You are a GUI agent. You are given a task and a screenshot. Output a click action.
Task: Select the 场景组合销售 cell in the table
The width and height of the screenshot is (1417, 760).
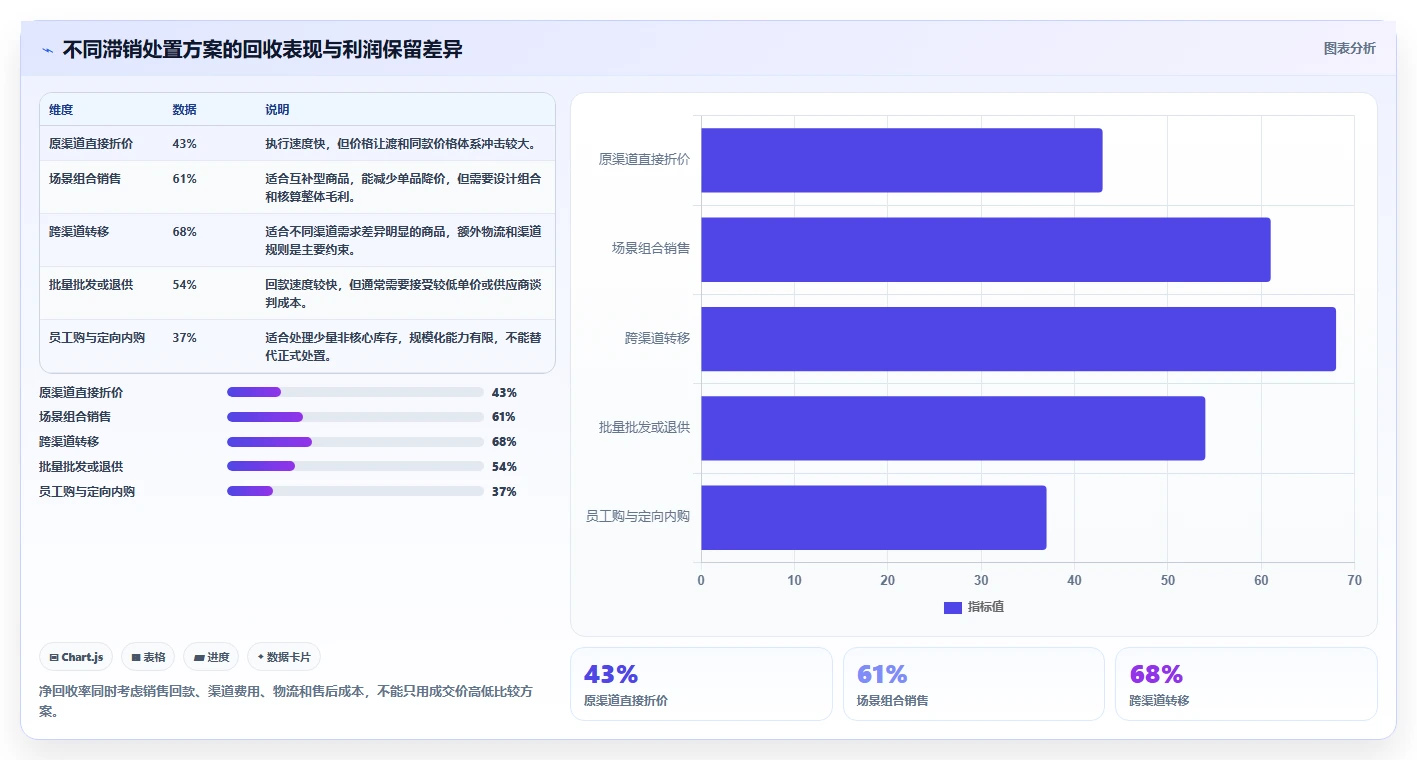[x=85, y=179]
